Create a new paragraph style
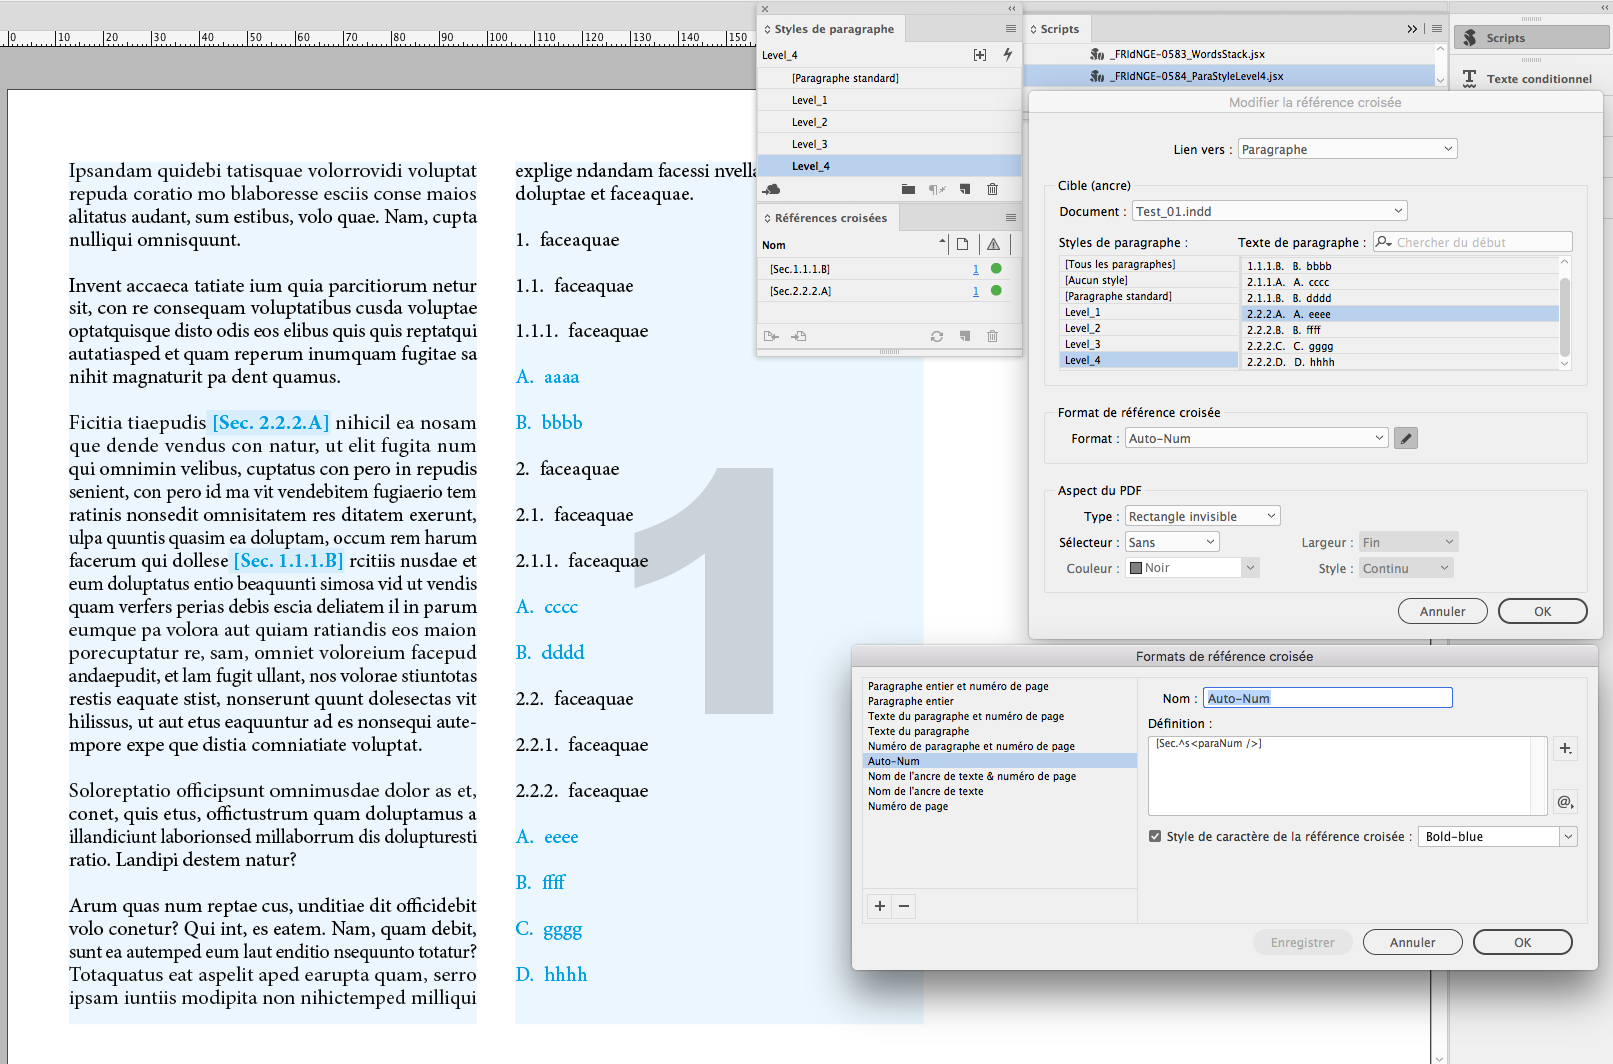The width and height of the screenshot is (1613, 1064). click(964, 189)
